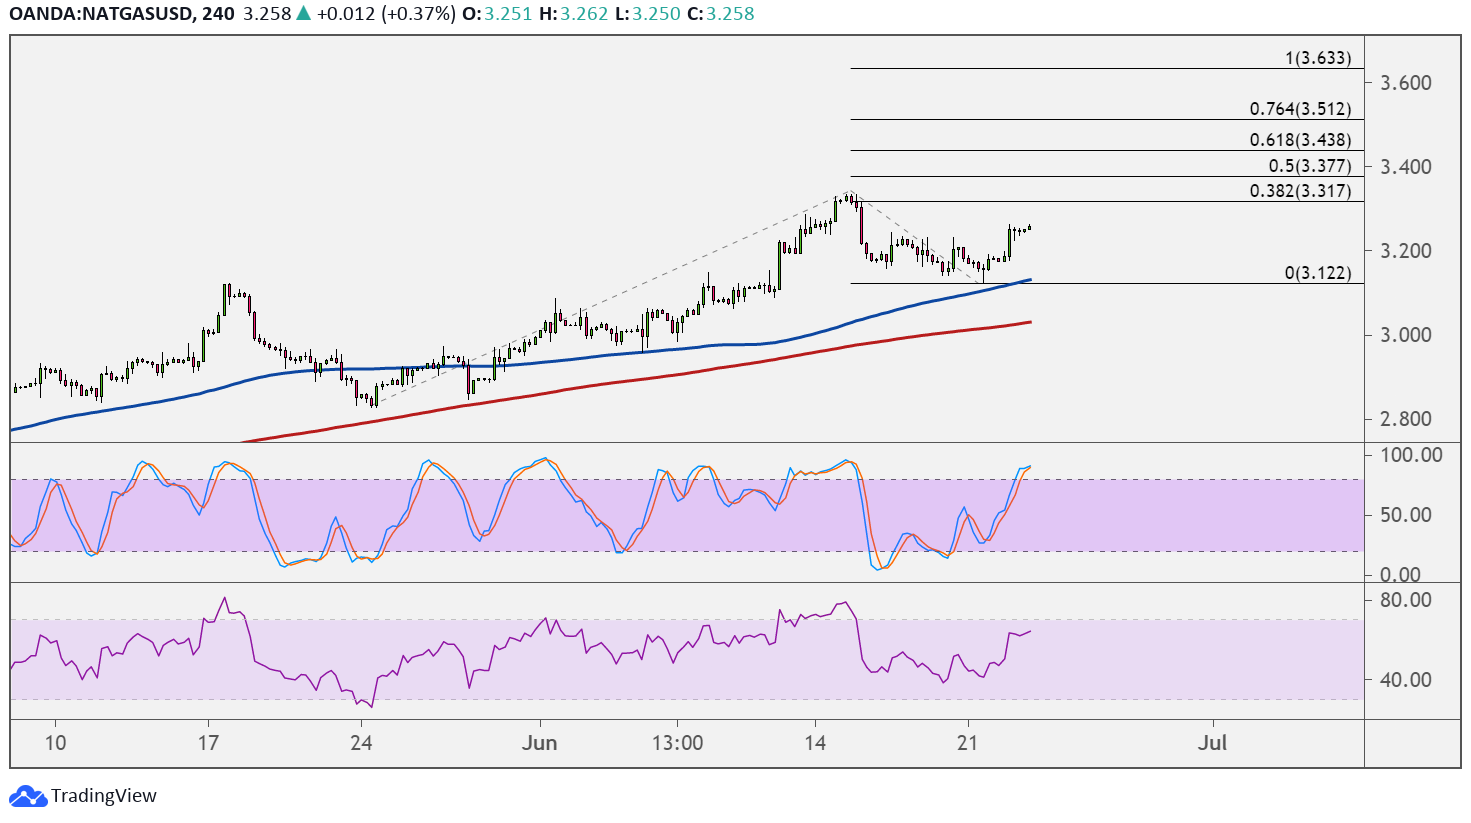Click the 3.400 price axis label
Image resolution: width=1471 pixels, height=823 pixels.
click(x=1406, y=167)
